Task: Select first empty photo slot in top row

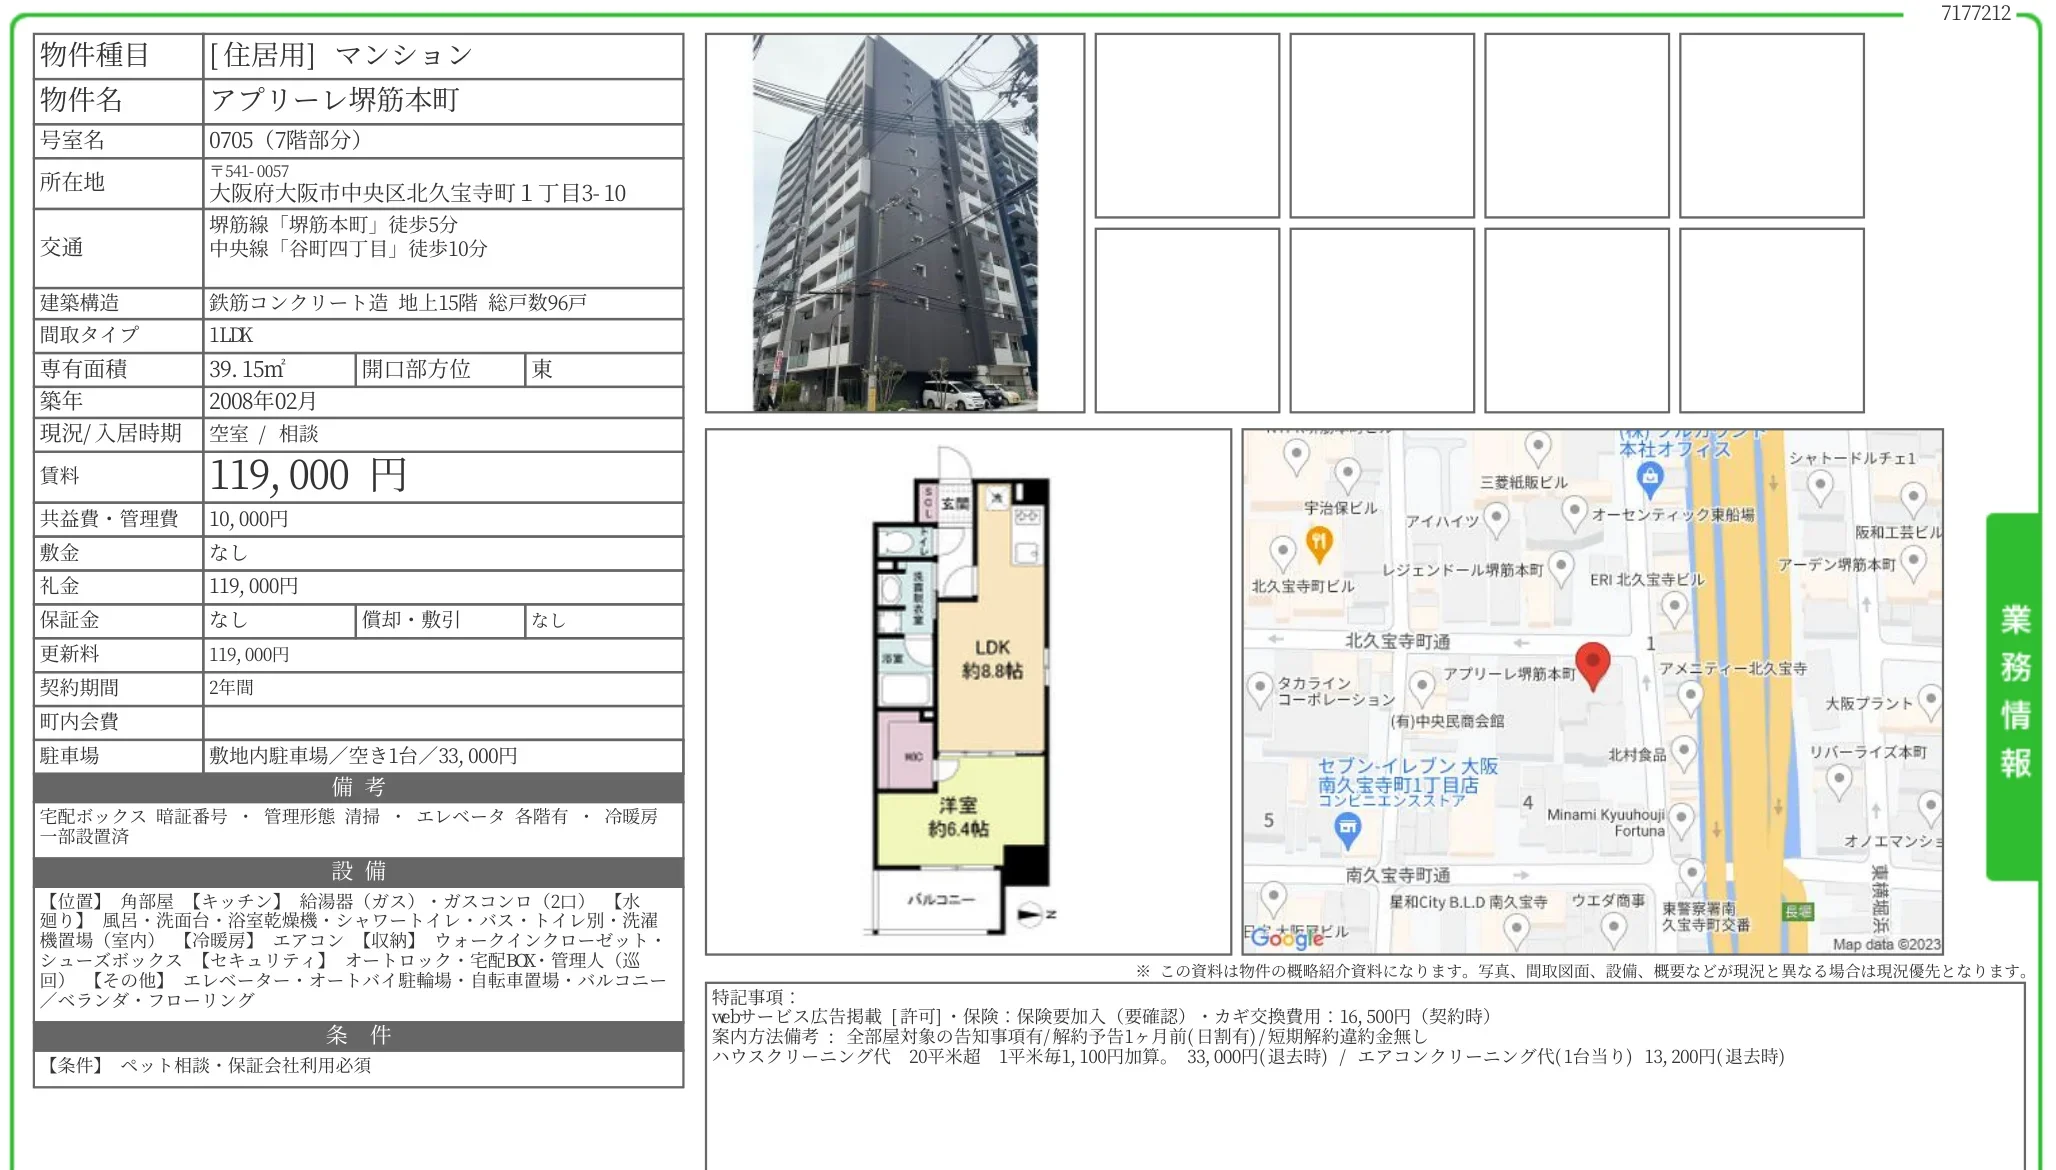Action: click(1186, 125)
